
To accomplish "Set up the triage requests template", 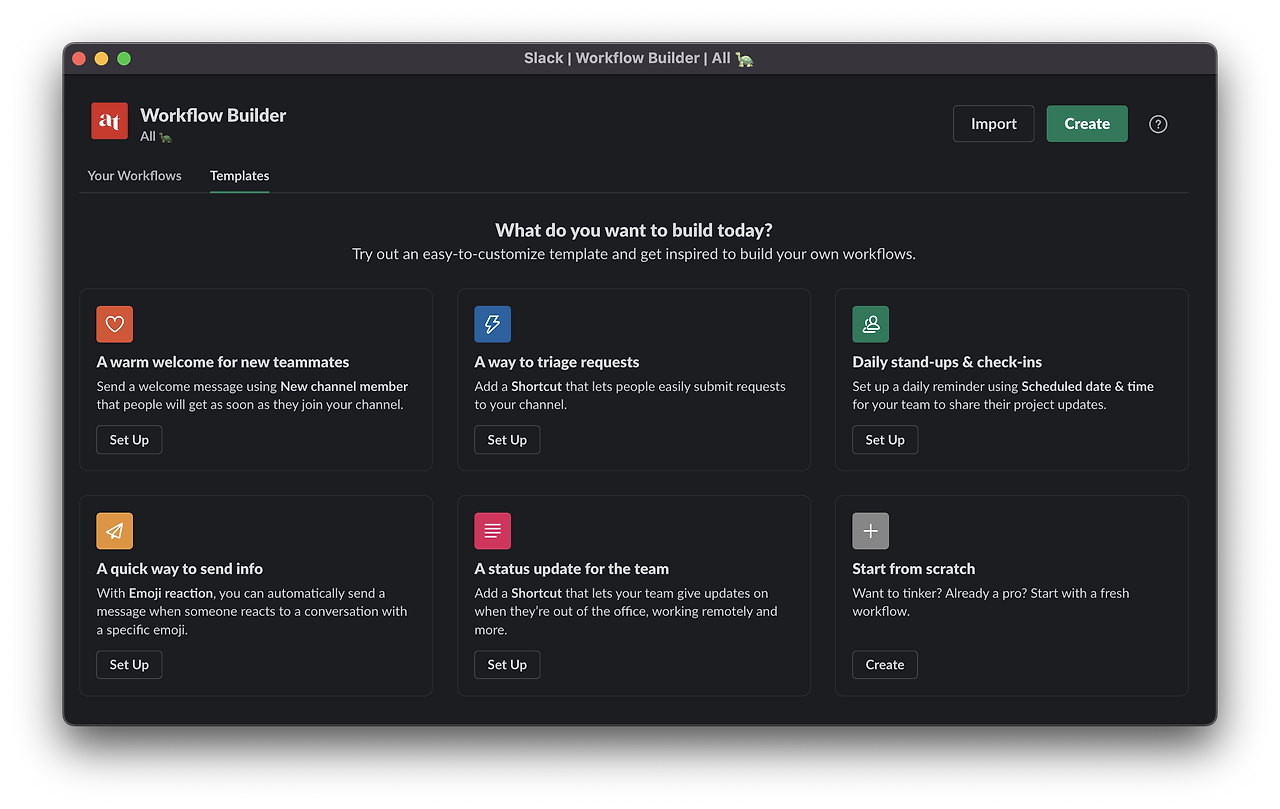I will pos(507,440).
